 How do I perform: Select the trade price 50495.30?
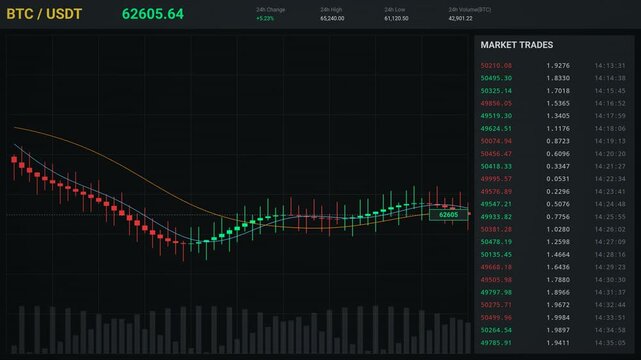(x=496, y=78)
